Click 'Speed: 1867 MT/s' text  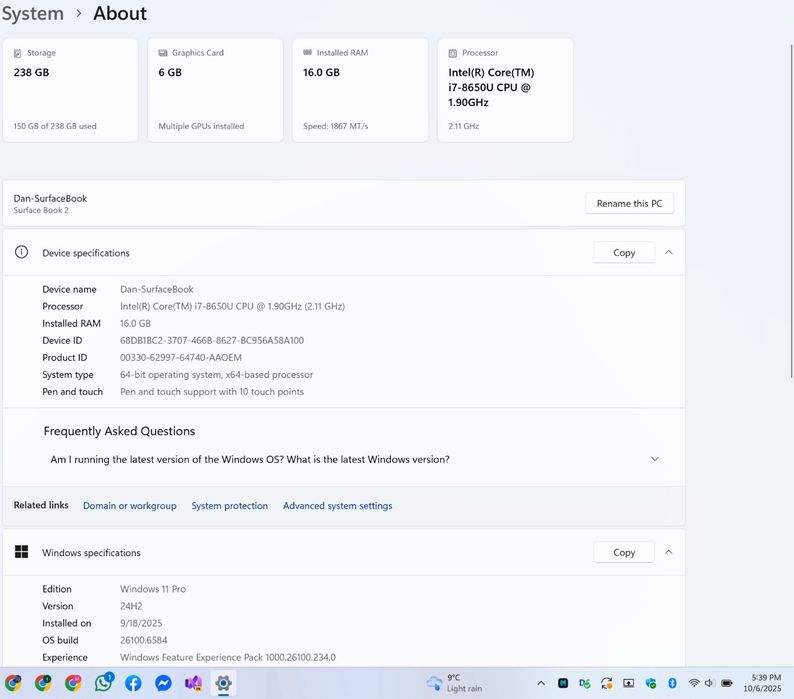[x=336, y=126]
